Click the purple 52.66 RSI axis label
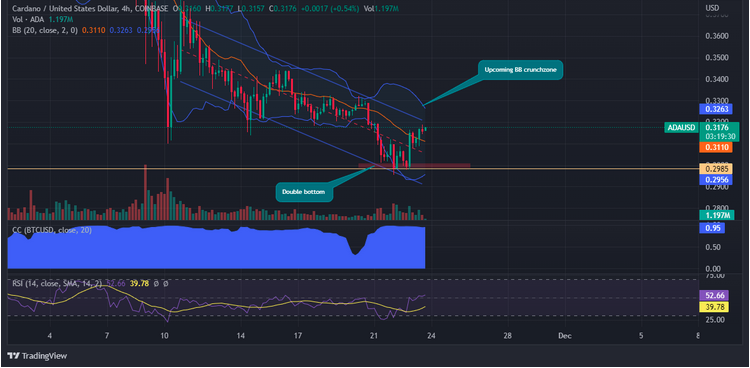This screenshot has width=750, height=368. pos(713,295)
